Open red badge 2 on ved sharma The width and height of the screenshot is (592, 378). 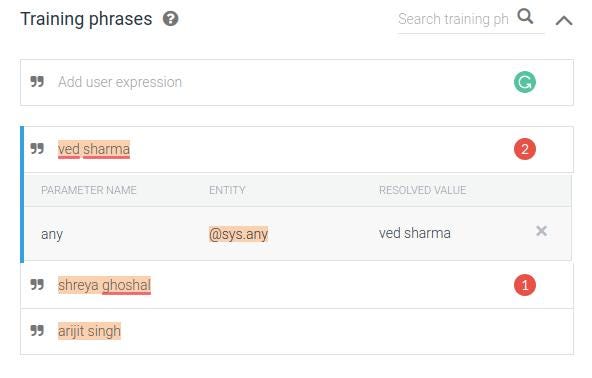click(x=524, y=149)
